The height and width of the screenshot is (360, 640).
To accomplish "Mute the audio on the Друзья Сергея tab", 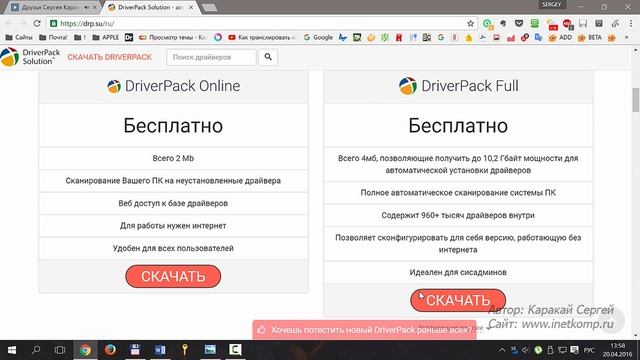I will (87, 7).
